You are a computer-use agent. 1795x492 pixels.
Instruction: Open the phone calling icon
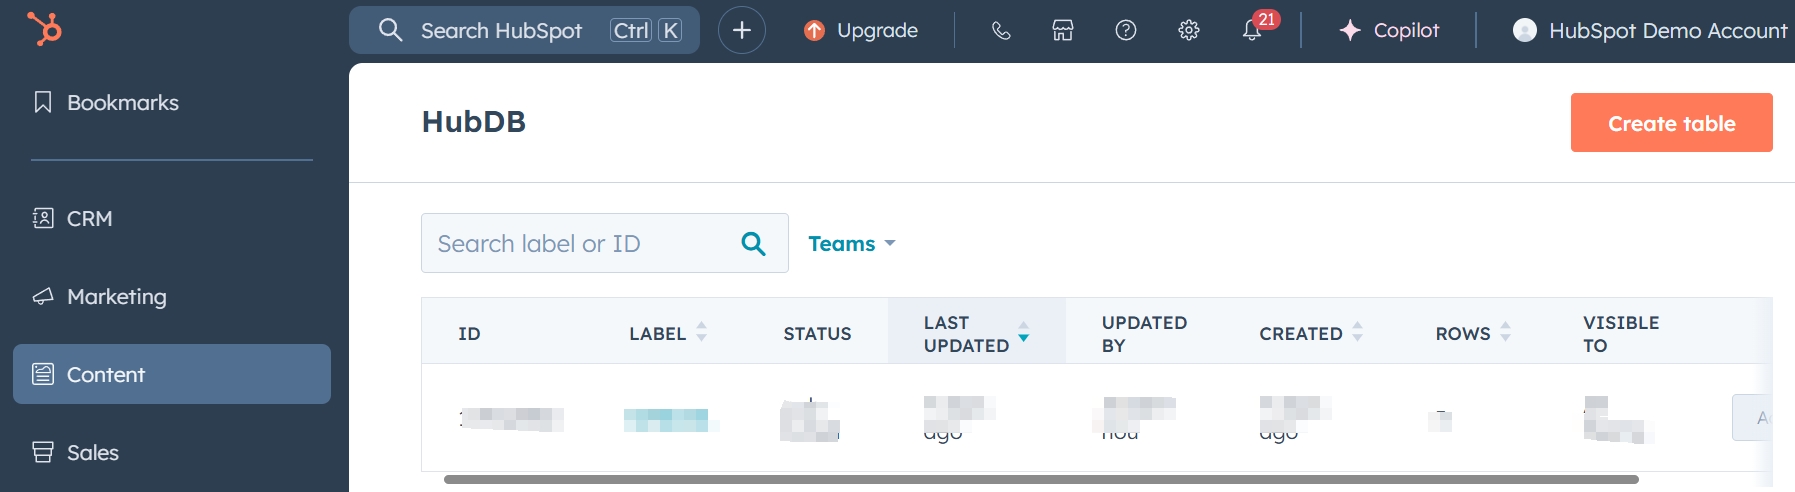[1001, 30]
